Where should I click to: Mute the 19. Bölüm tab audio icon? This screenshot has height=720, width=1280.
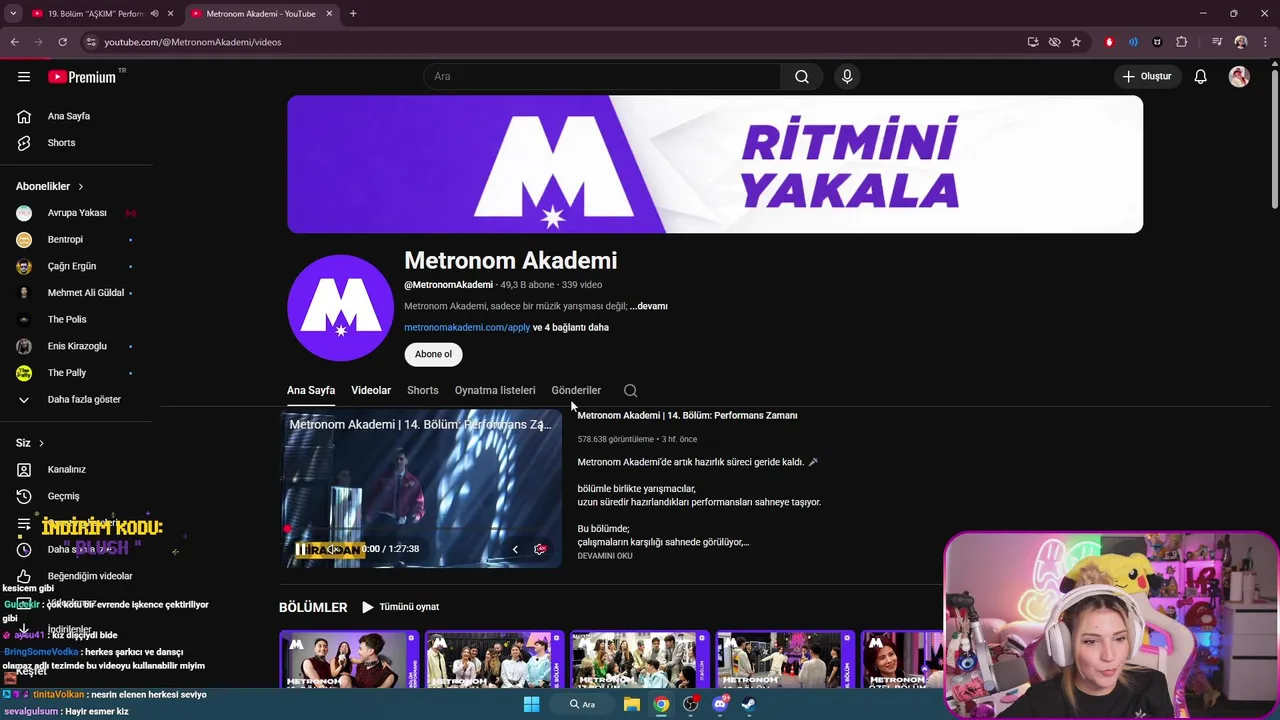154,14
